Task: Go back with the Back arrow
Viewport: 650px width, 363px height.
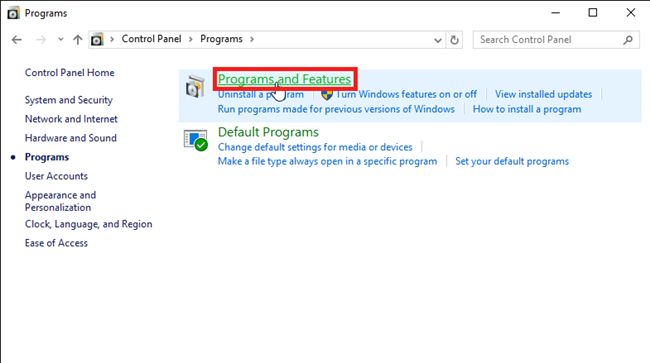Action: [17, 40]
